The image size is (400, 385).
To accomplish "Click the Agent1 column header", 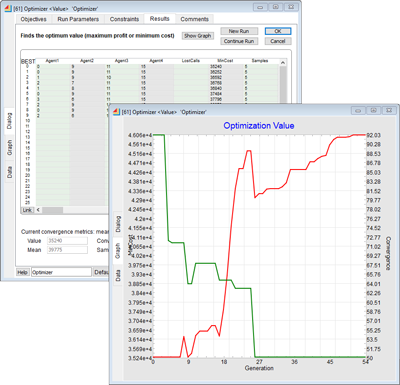I will tap(52, 61).
